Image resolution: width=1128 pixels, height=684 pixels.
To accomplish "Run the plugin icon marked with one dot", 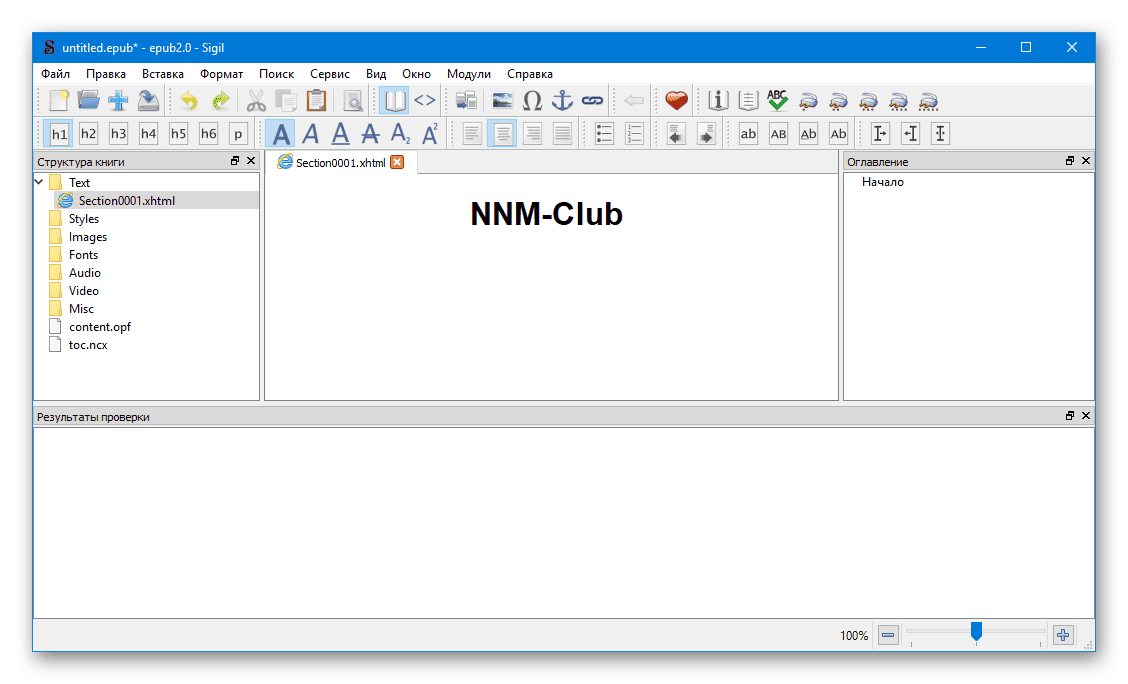I will tap(808, 101).
